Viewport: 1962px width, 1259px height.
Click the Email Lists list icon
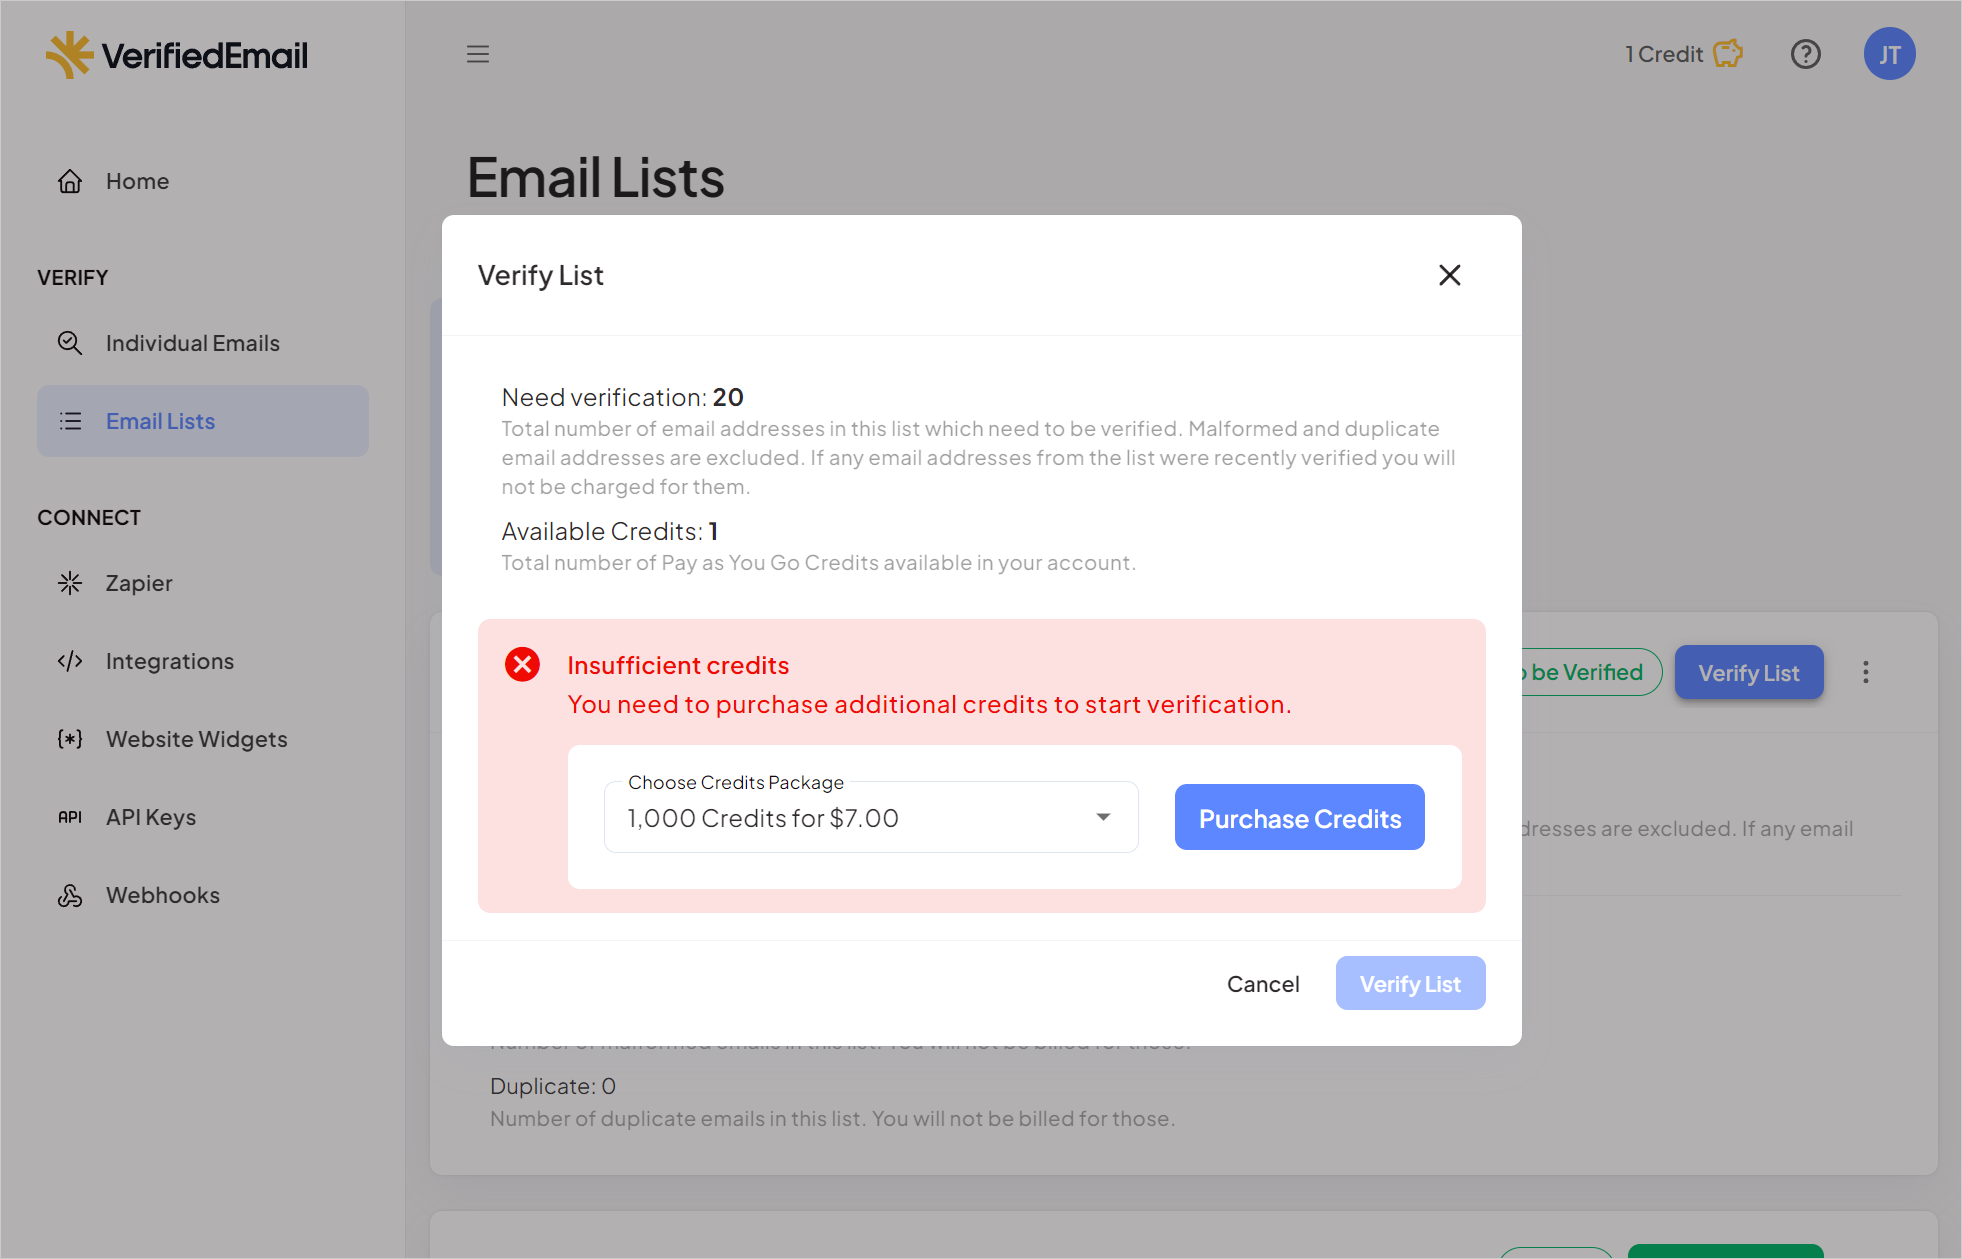click(70, 421)
